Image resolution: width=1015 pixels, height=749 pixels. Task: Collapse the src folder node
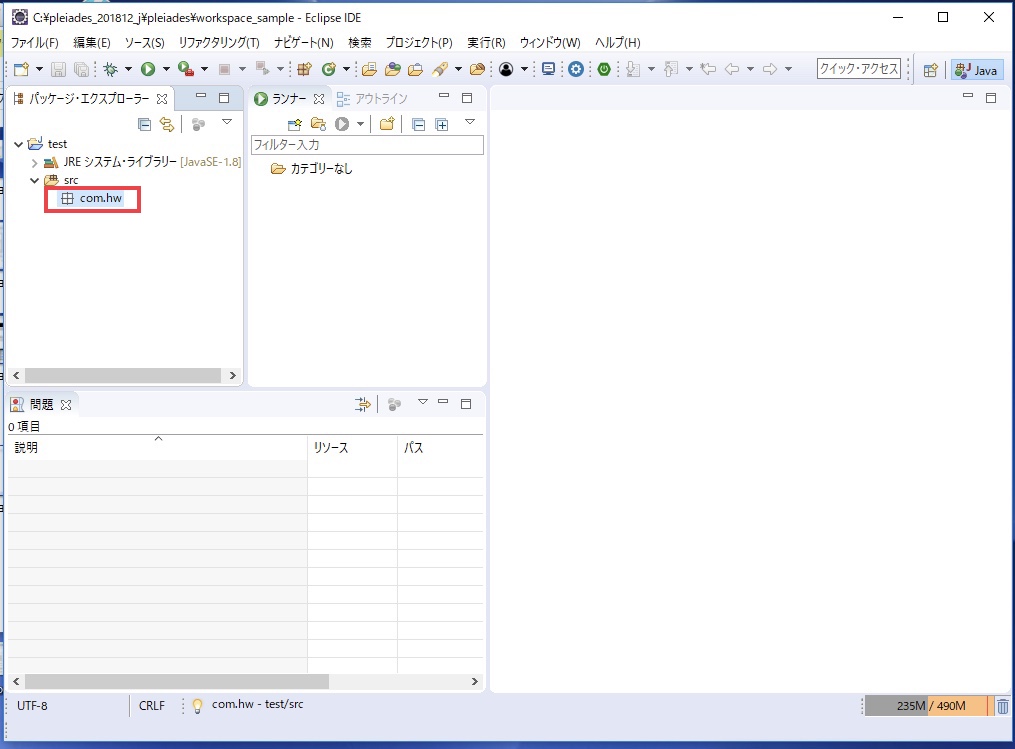(34, 180)
